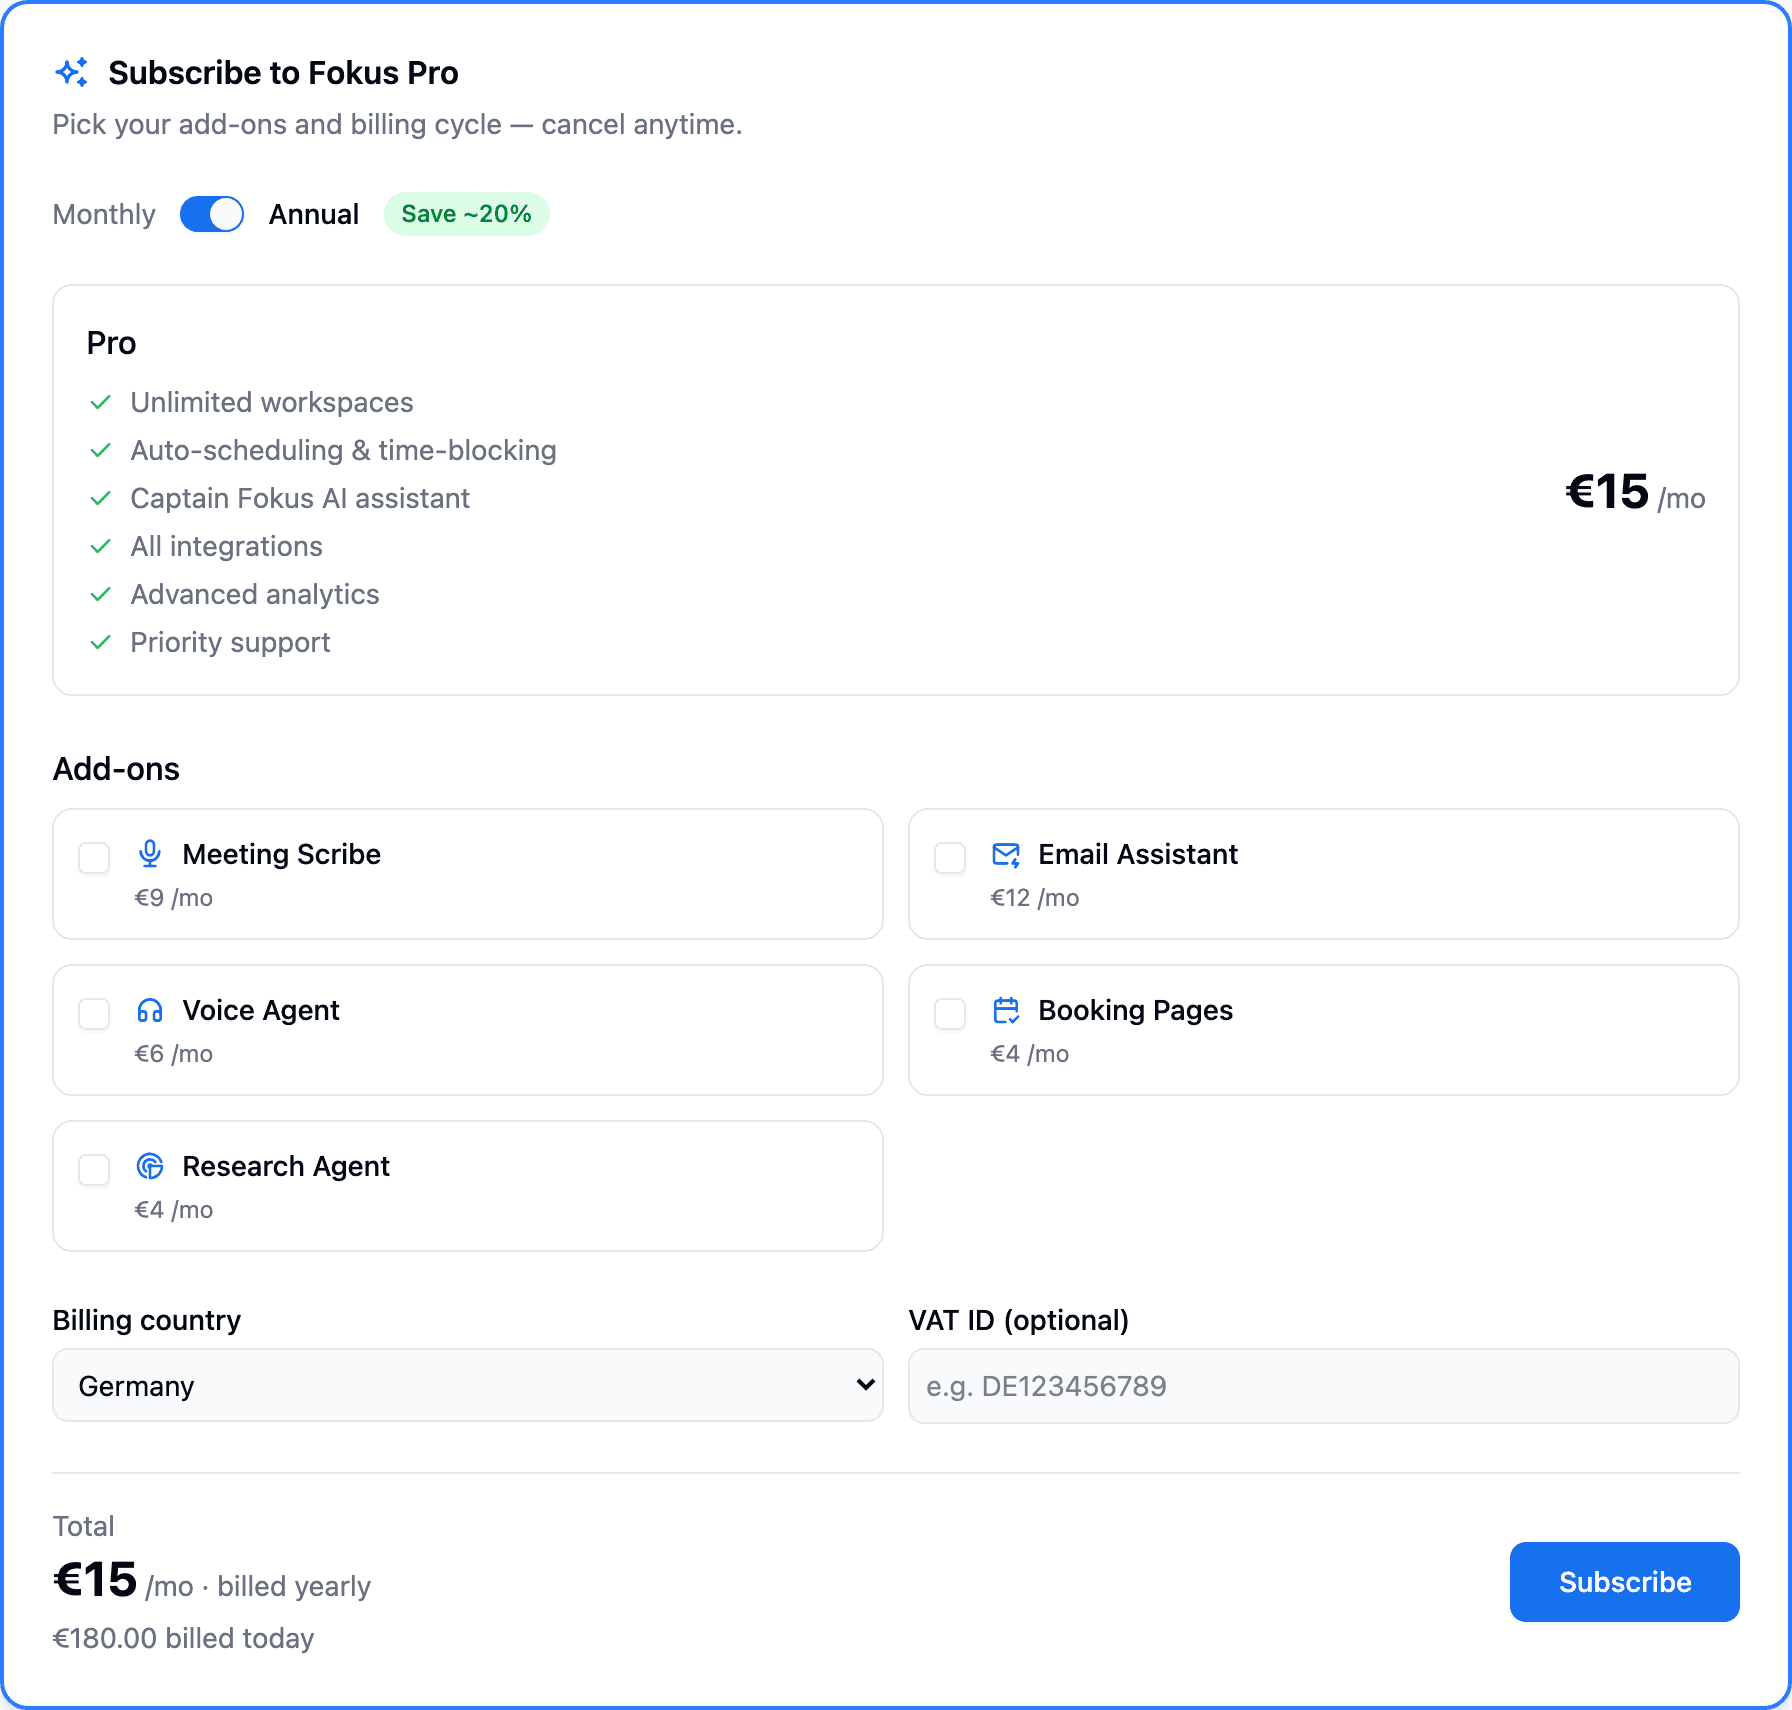Click the Subscribe button
The image size is (1792, 1710).
[1625, 1582]
